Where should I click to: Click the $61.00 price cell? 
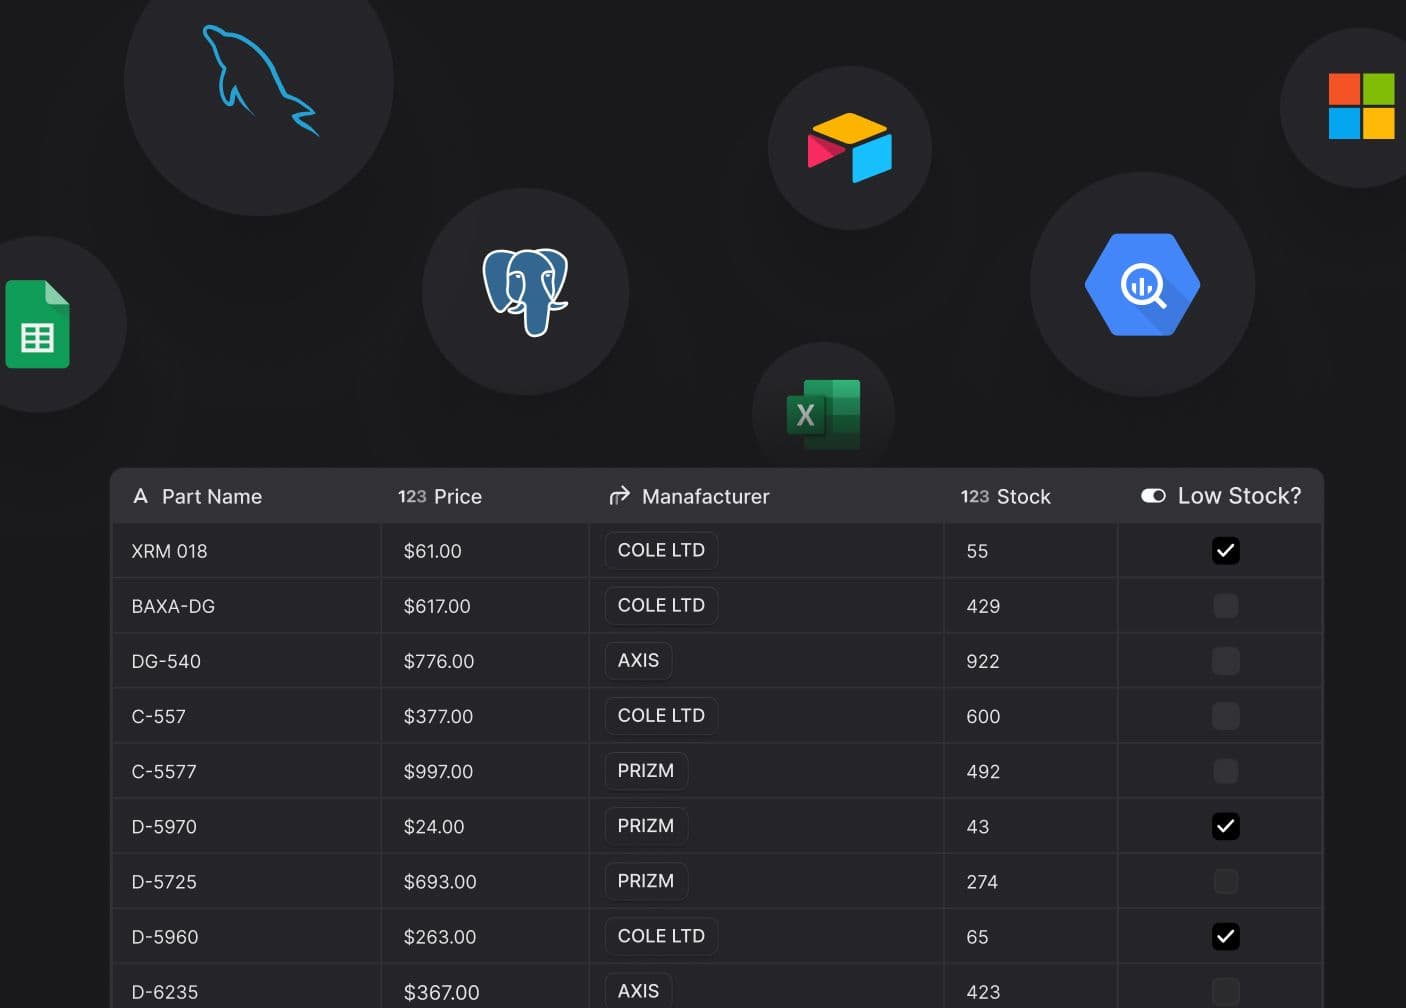click(434, 550)
